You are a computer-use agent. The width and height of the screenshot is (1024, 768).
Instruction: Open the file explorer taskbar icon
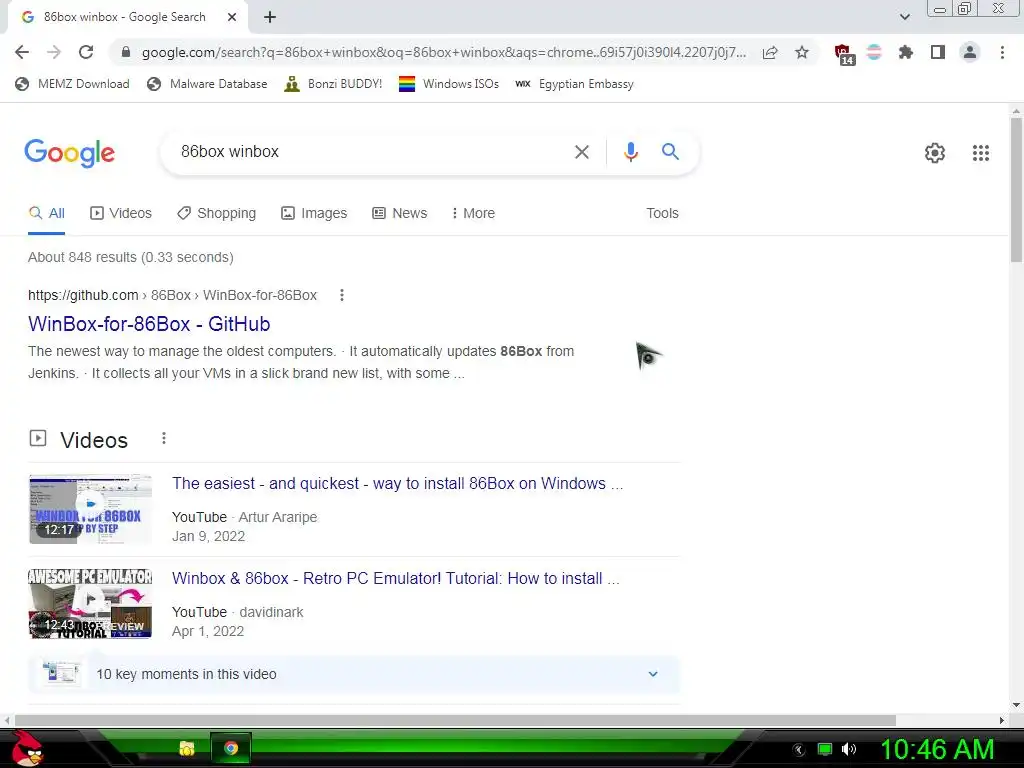[x=187, y=748]
